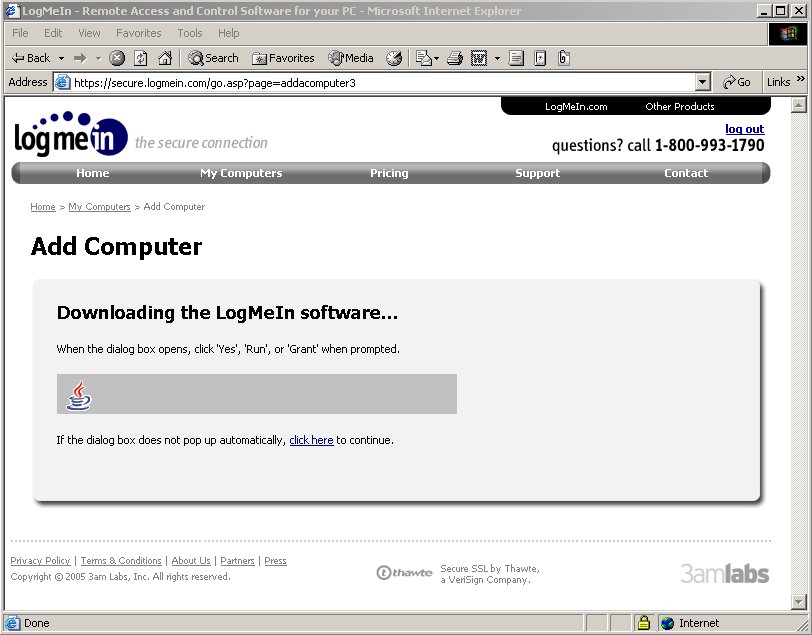Click the Mail envelope icon
The image size is (812, 635).
[424, 58]
